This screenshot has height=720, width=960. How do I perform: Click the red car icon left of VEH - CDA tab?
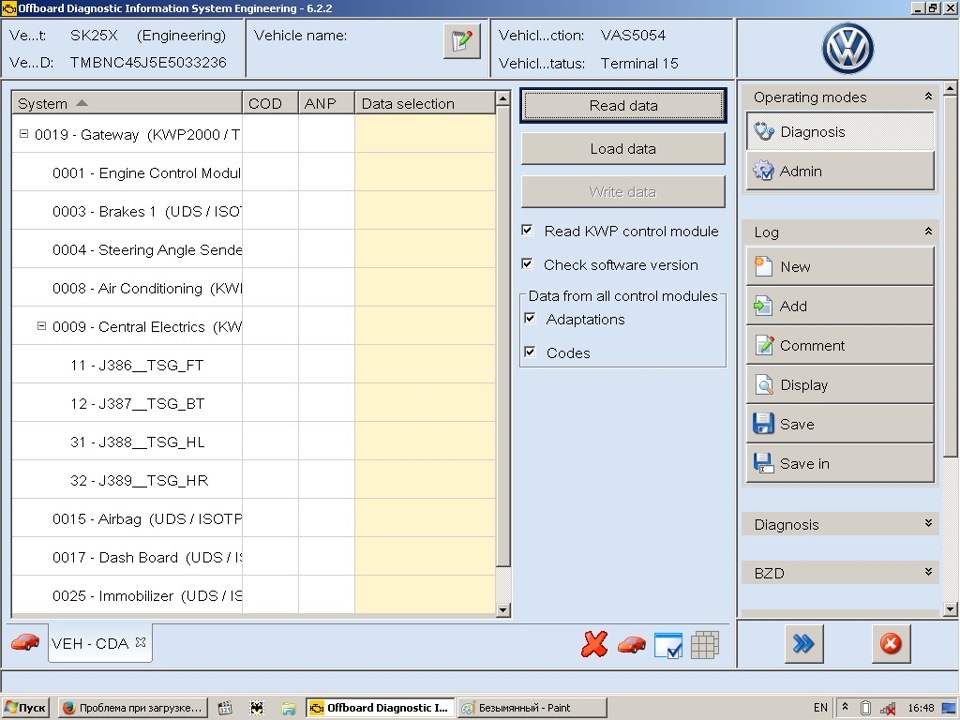[25, 642]
